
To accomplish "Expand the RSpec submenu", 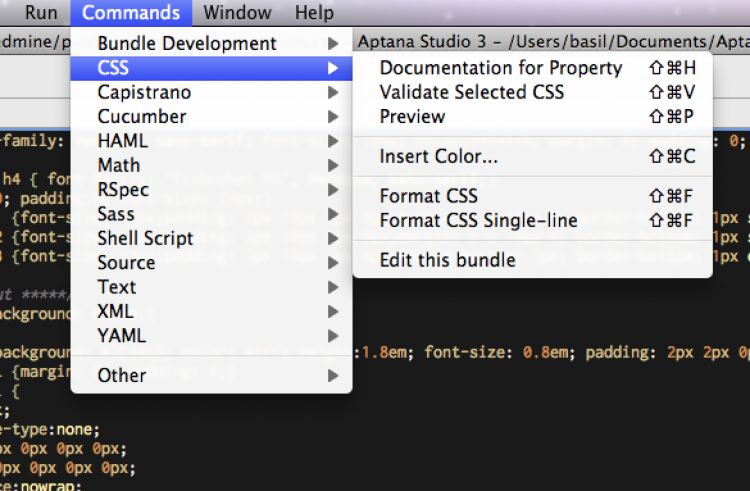I will (124, 190).
